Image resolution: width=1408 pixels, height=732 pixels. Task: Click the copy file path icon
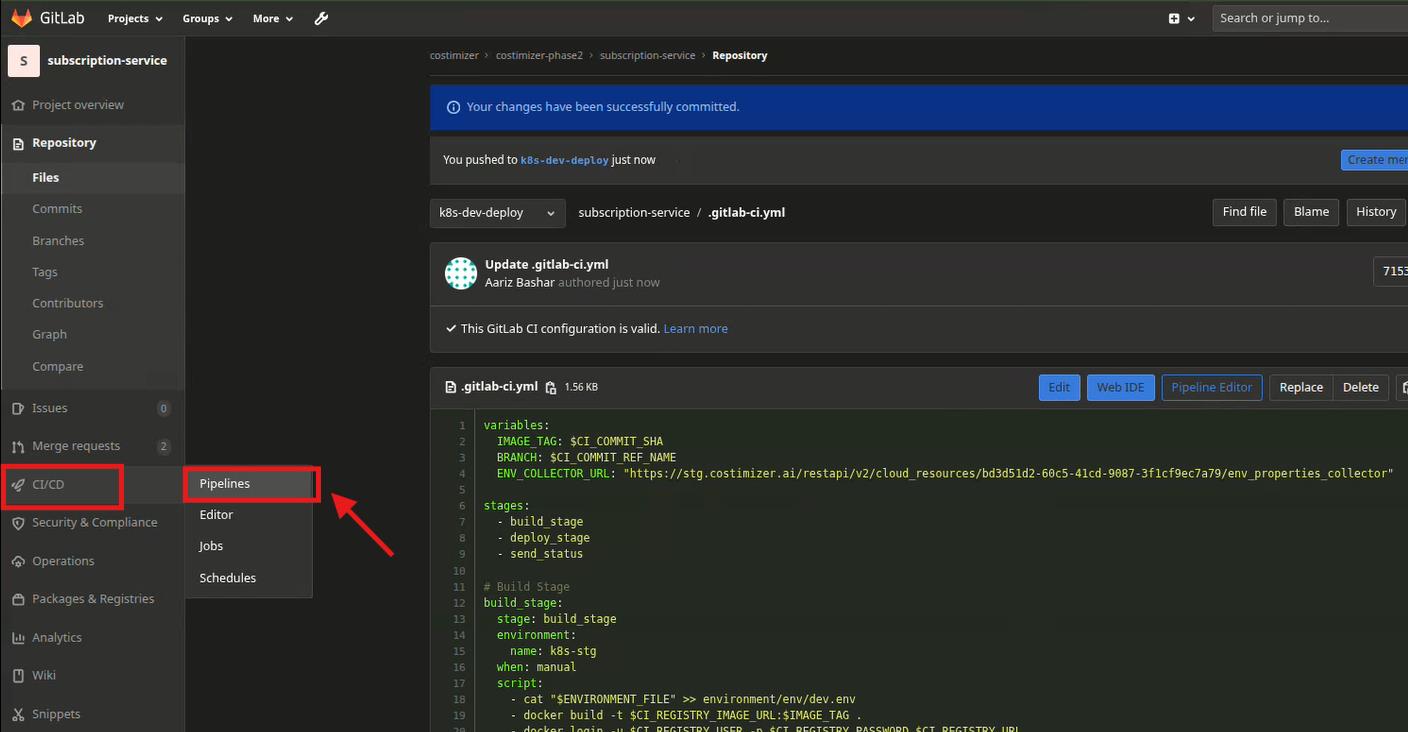point(550,387)
